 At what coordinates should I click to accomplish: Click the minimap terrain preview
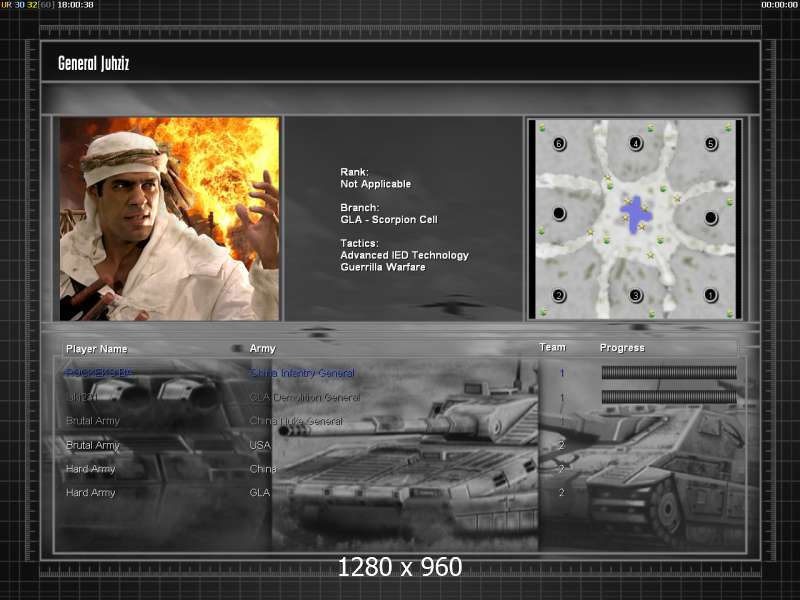(635, 219)
